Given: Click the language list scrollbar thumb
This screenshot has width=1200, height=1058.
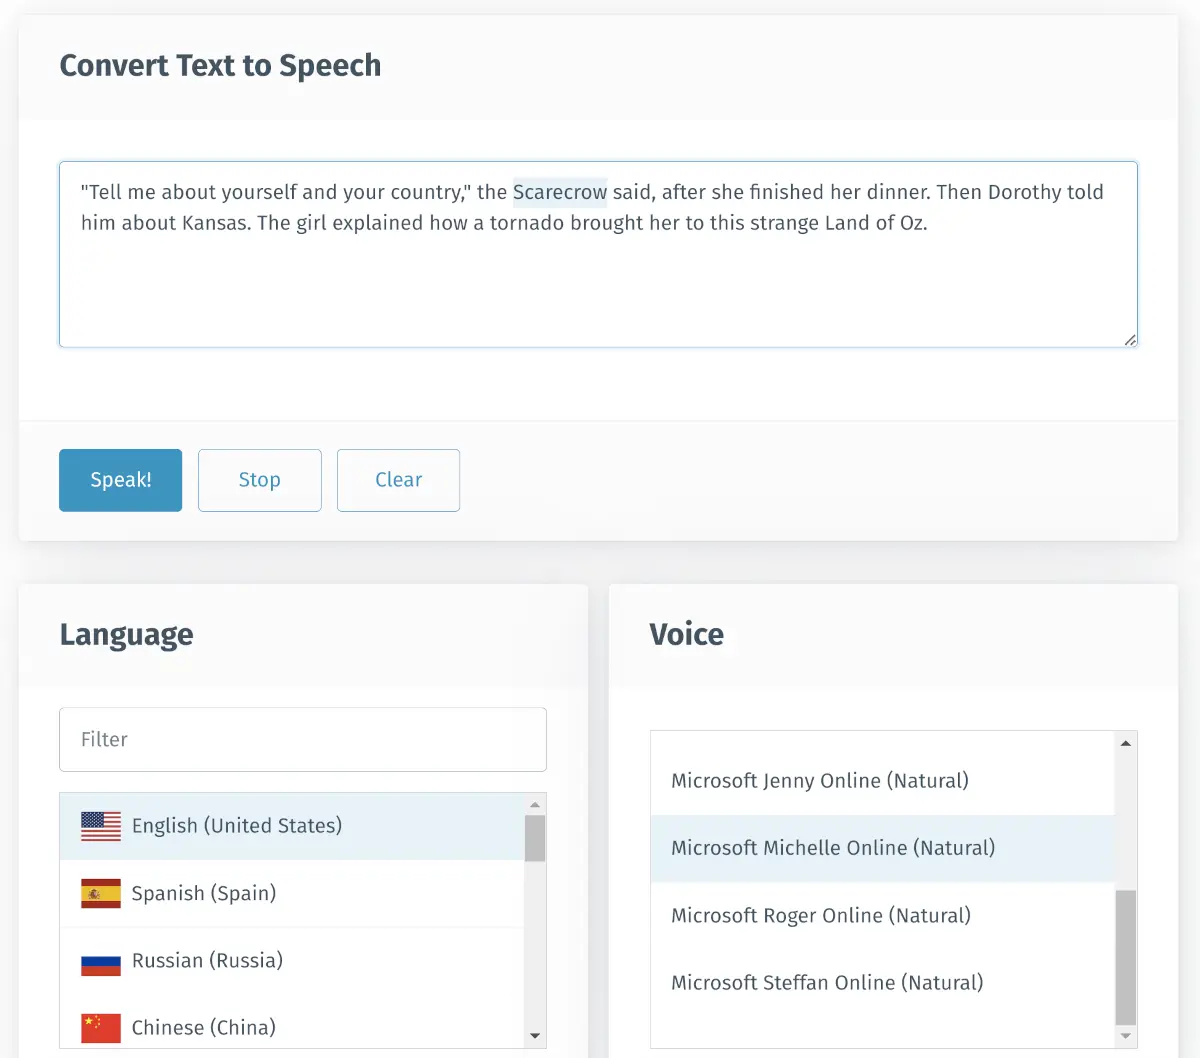Looking at the screenshot, I should (x=535, y=838).
